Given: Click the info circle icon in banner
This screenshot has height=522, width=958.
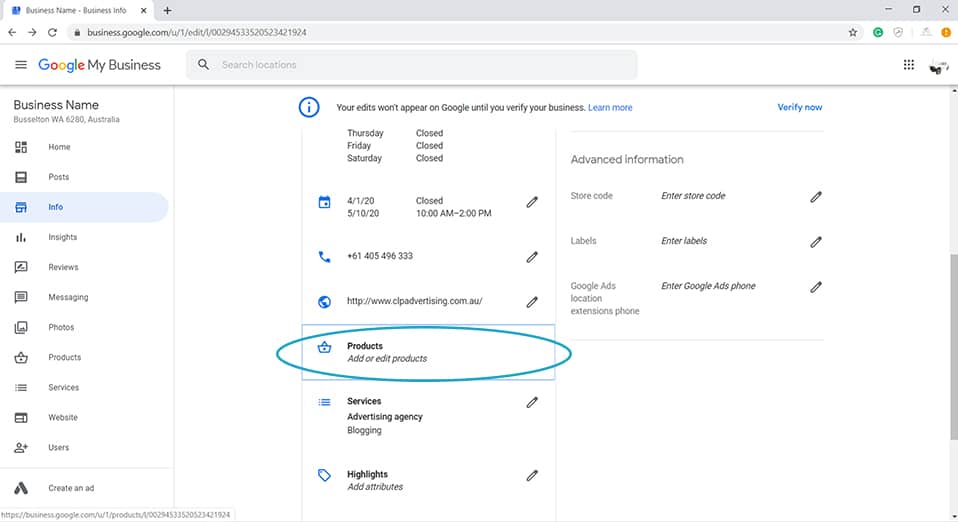Looking at the screenshot, I should point(309,107).
